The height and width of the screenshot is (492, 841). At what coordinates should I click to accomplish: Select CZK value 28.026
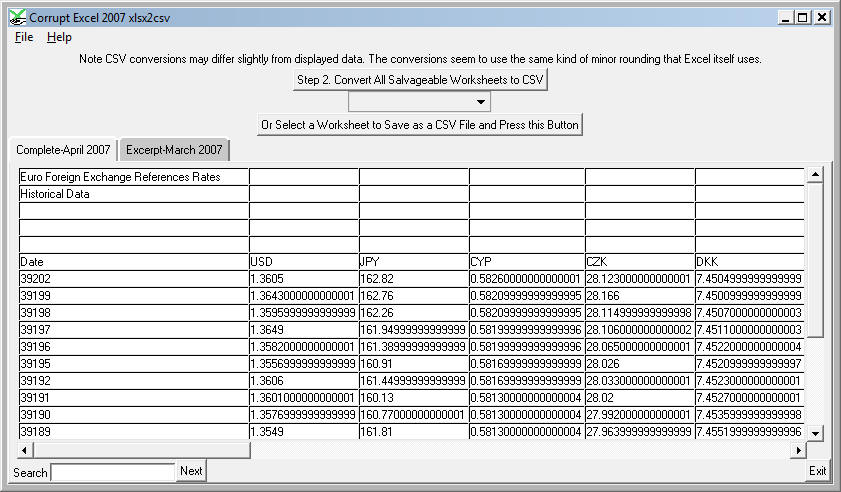coord(640,364)
